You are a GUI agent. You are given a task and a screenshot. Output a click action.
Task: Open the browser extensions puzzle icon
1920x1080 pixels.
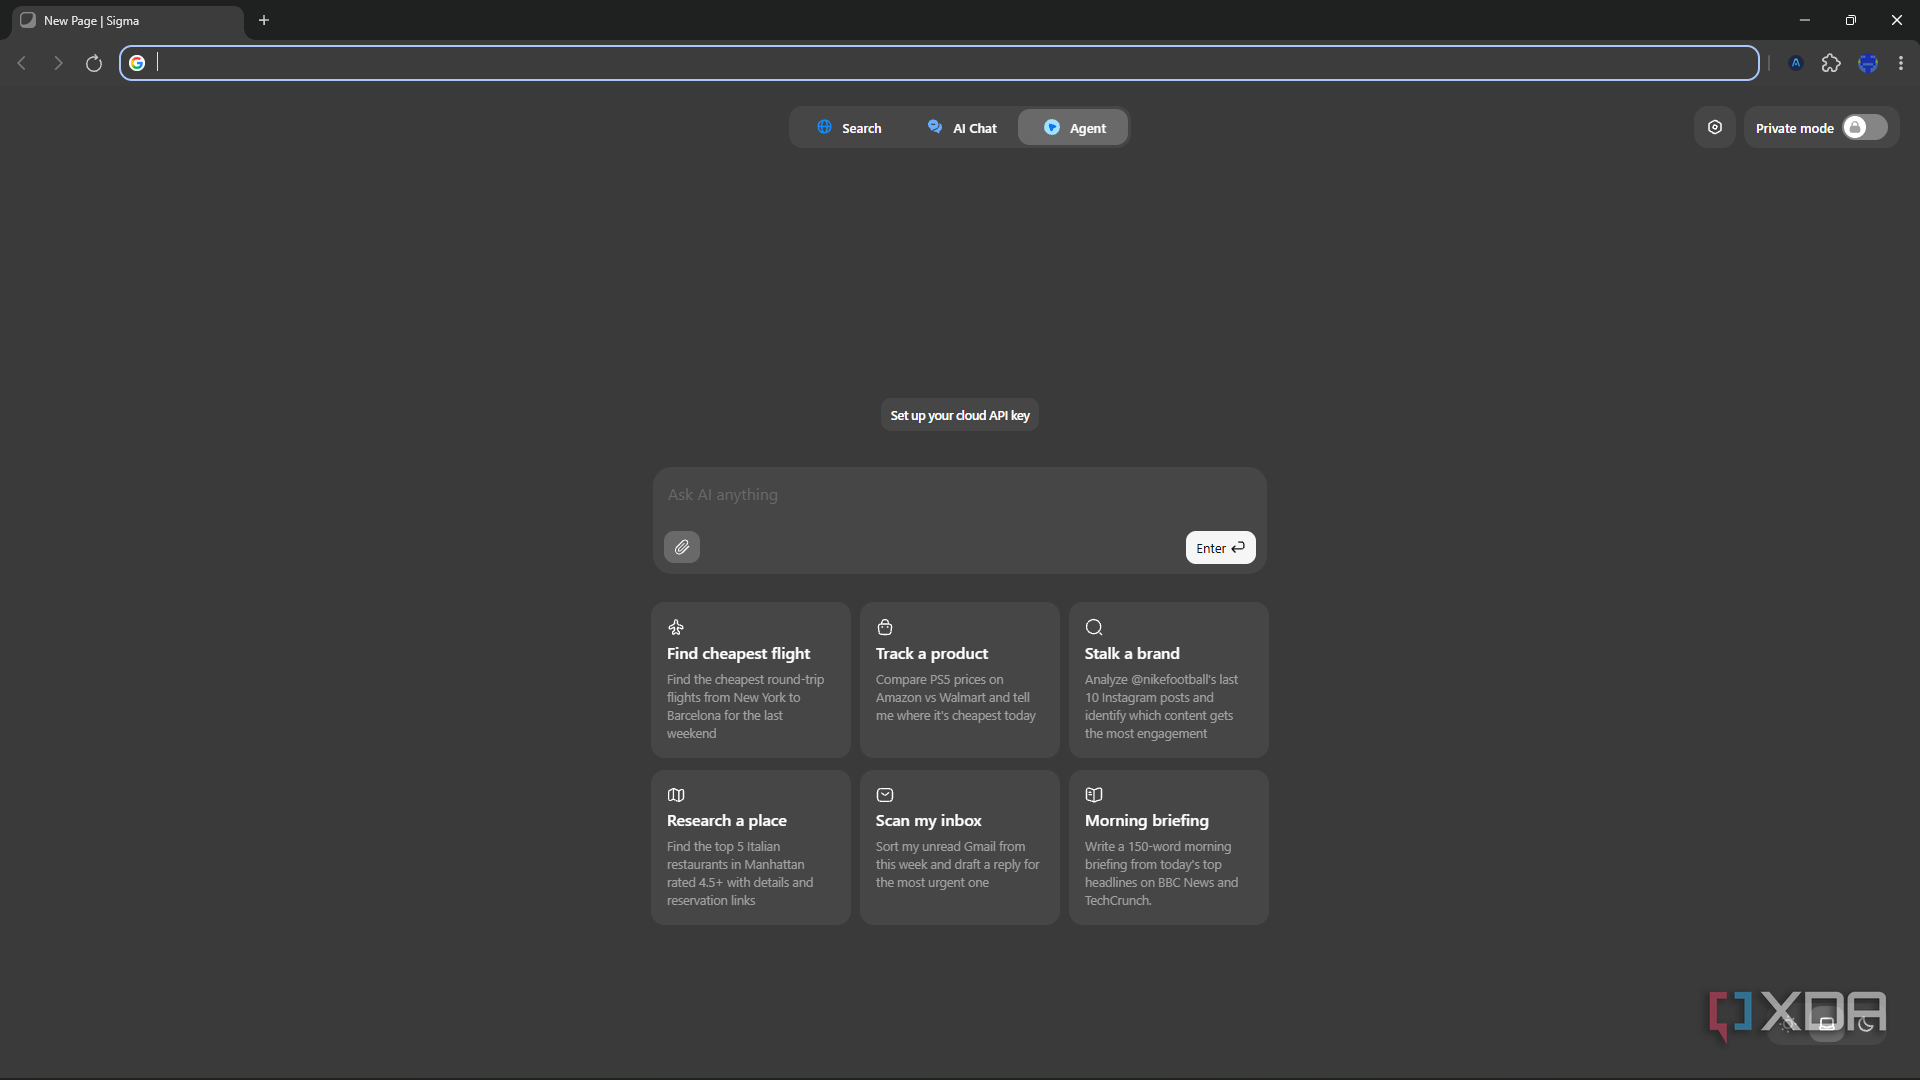coord(1831,63)
